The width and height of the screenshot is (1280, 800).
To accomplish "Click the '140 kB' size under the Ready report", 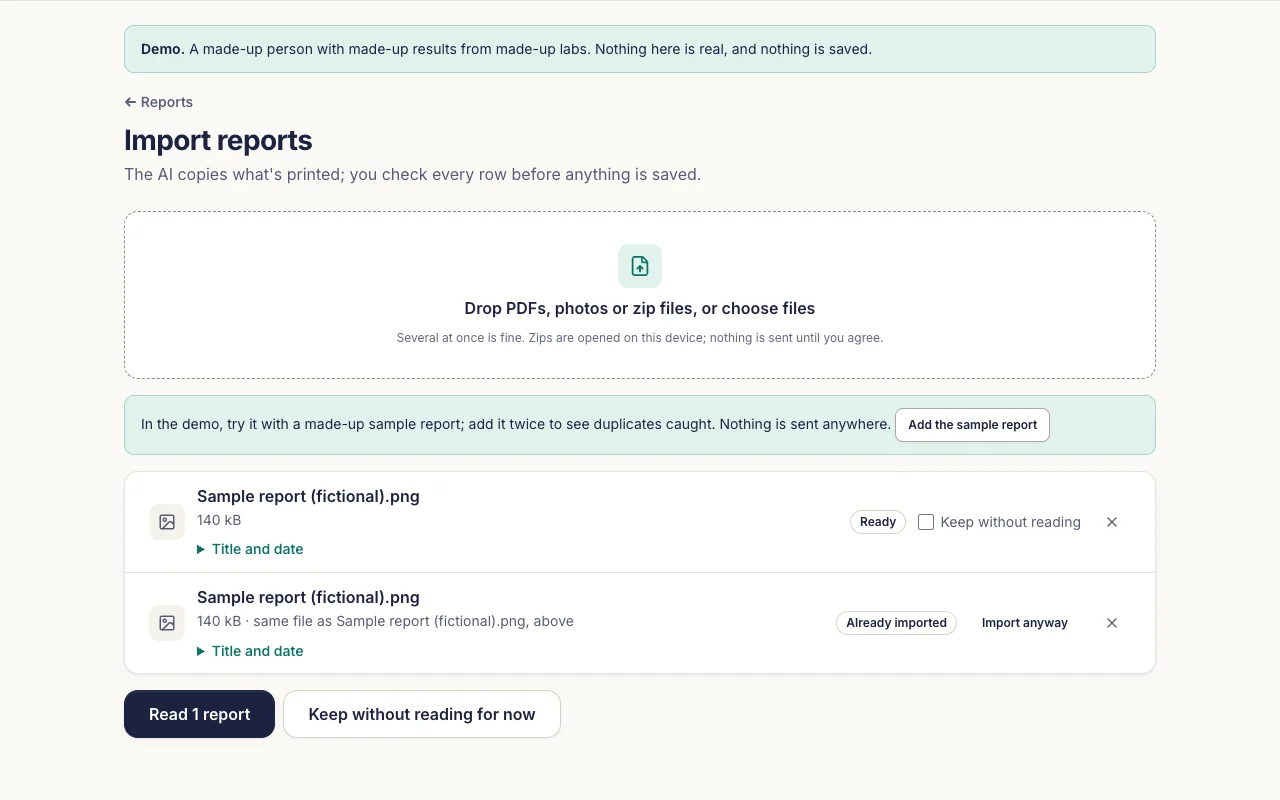I will click(219, 520).
